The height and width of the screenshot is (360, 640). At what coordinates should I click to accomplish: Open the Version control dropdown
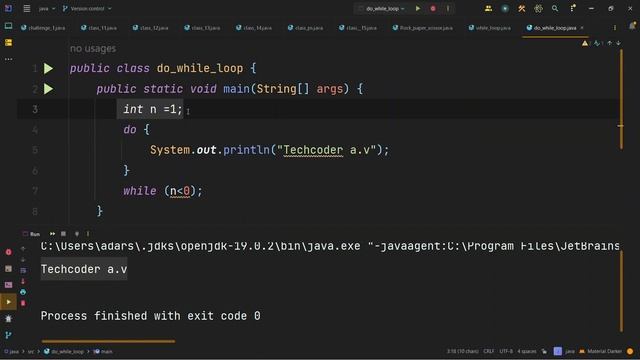[87, 9]
